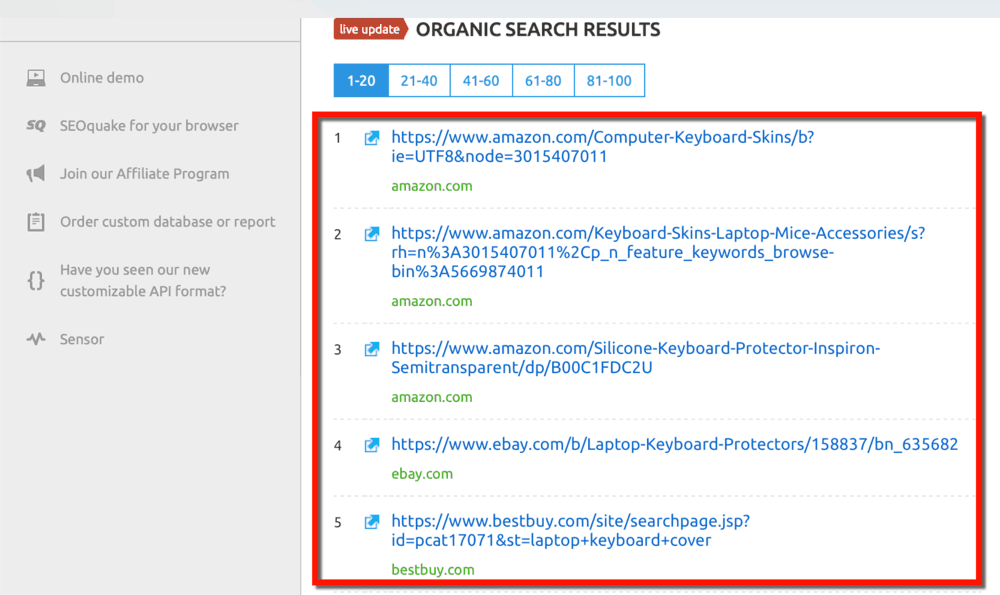The height and width of the screenshot is (595, 1000).
Task: Click the Affiliate Program megaphone icon
Action: click(36, 173)
